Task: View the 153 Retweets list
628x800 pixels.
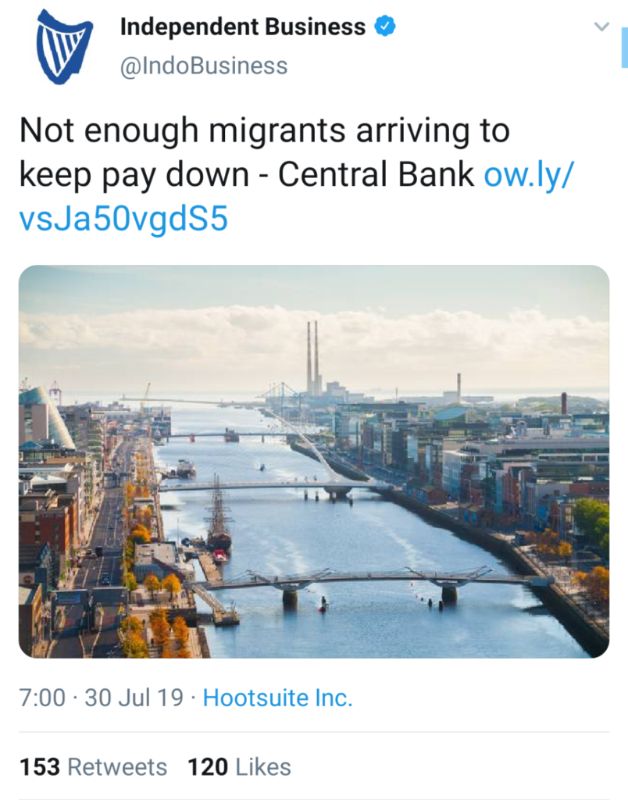Action: click(x=93, y=767)
